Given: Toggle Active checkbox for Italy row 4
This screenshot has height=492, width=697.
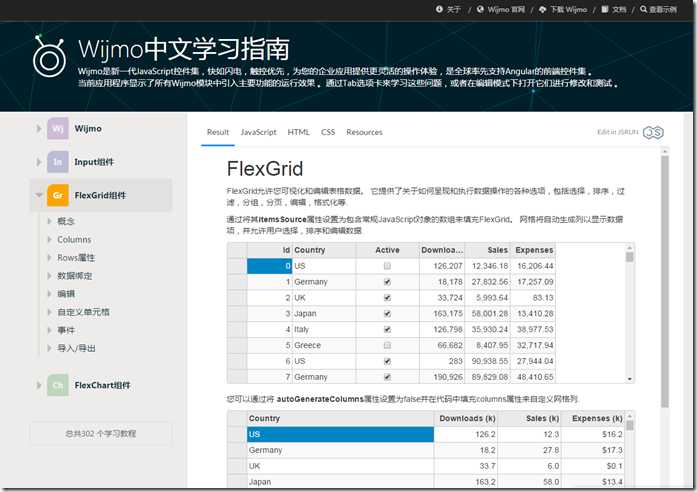Looking at the screenshot, I should [387, 329].
